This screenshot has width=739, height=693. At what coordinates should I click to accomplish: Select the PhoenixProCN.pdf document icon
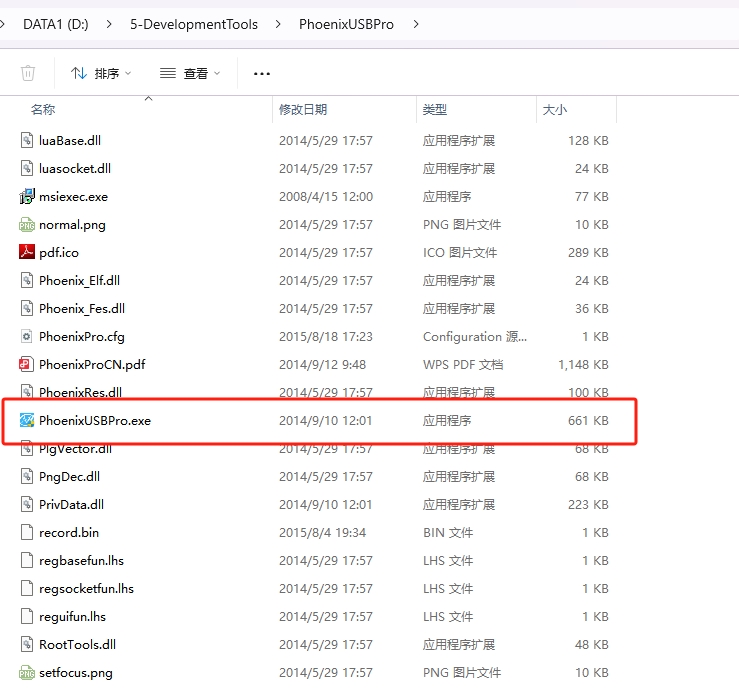coord(27,365)
